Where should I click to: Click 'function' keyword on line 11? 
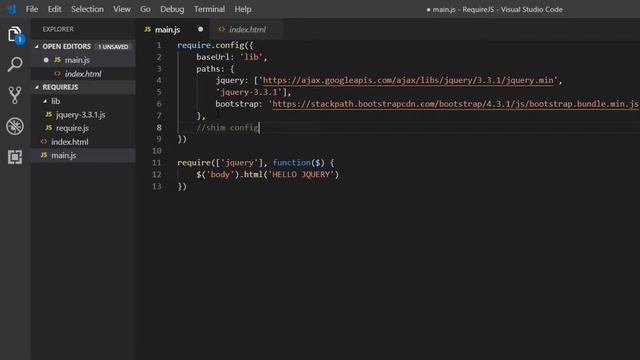coord(291,163)
